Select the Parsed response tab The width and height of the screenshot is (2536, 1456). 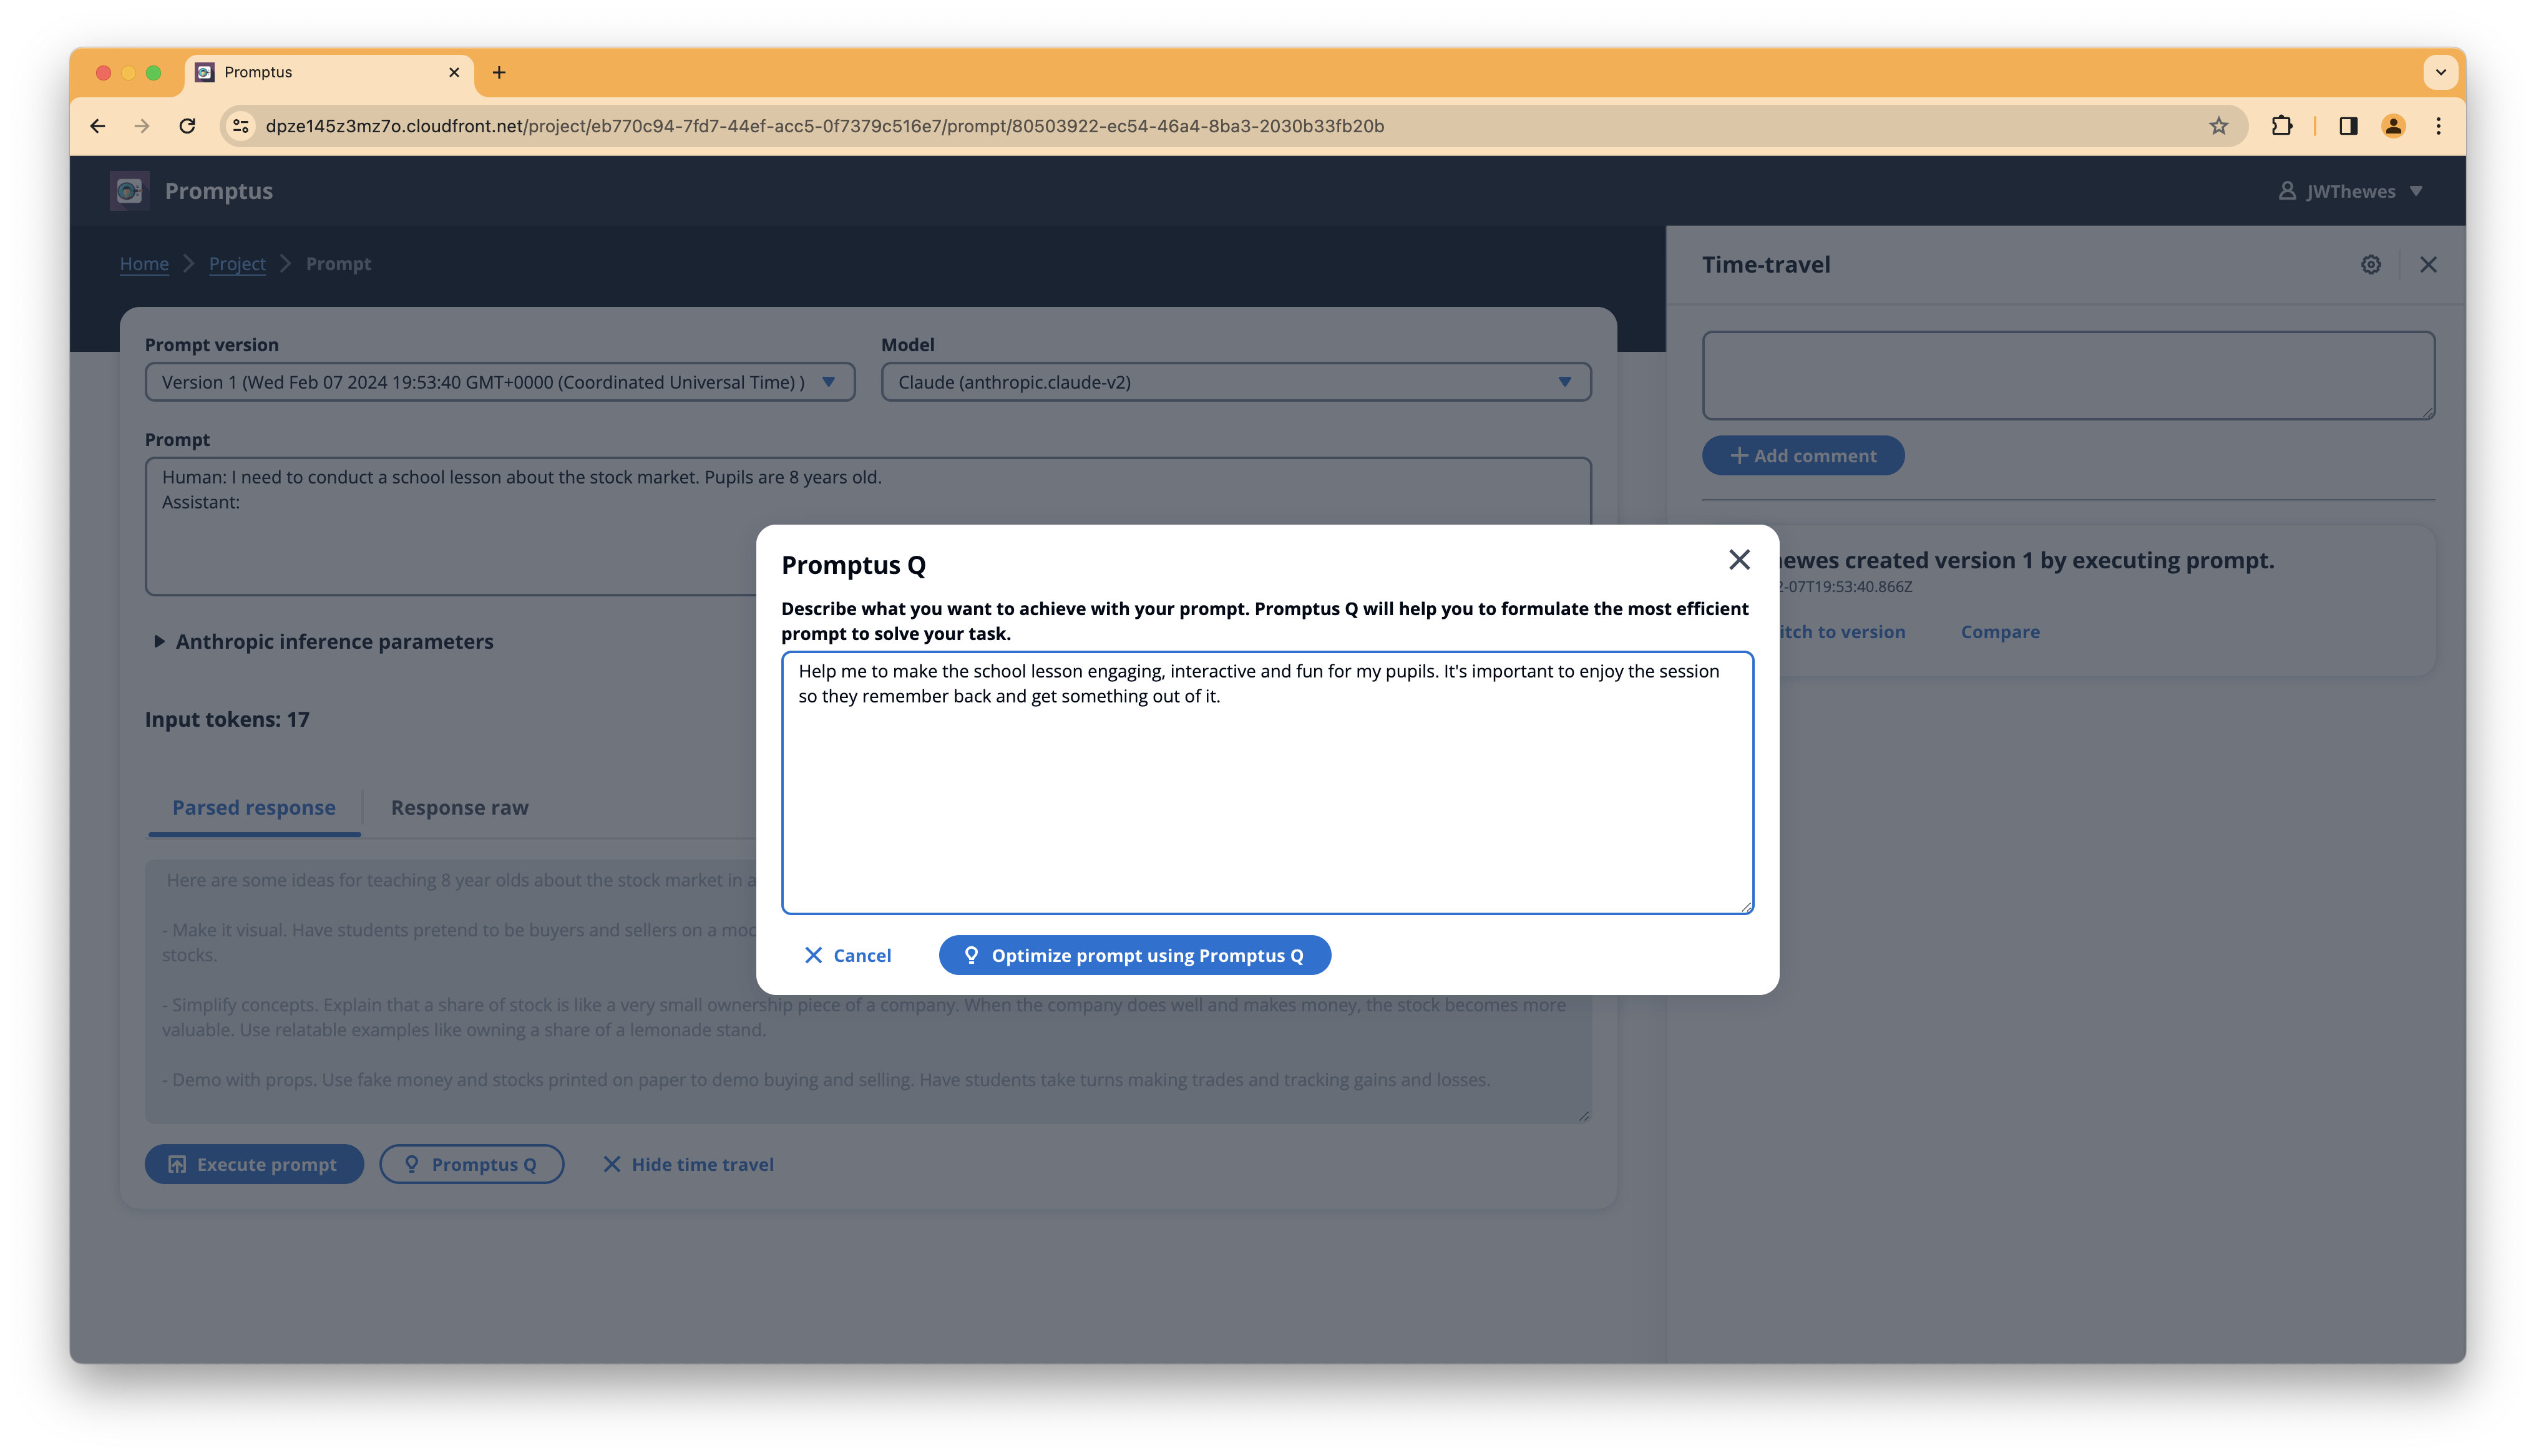coord(254,808)
